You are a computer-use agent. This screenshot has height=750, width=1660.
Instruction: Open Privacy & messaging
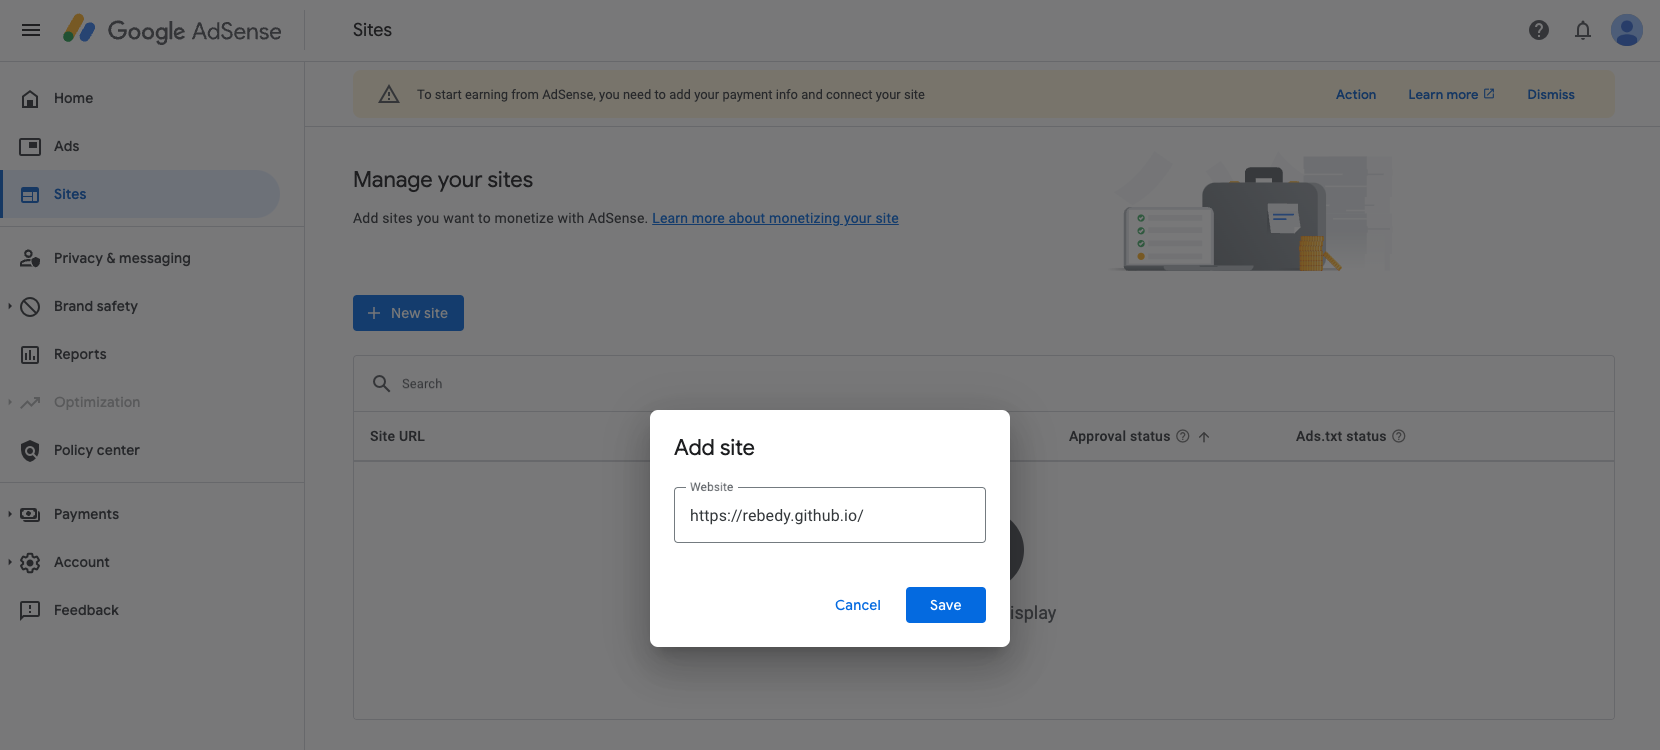click(x=140, y=258)
